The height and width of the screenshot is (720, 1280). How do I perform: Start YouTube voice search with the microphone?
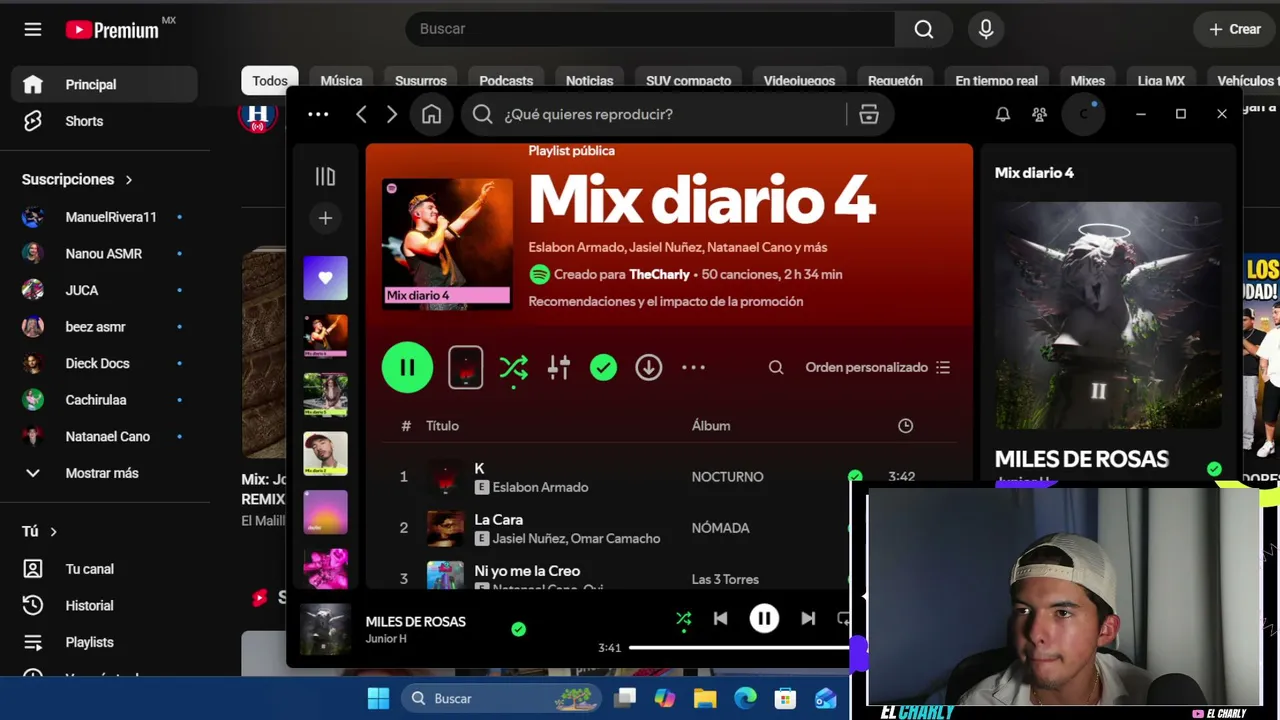[x=986, y=29]
